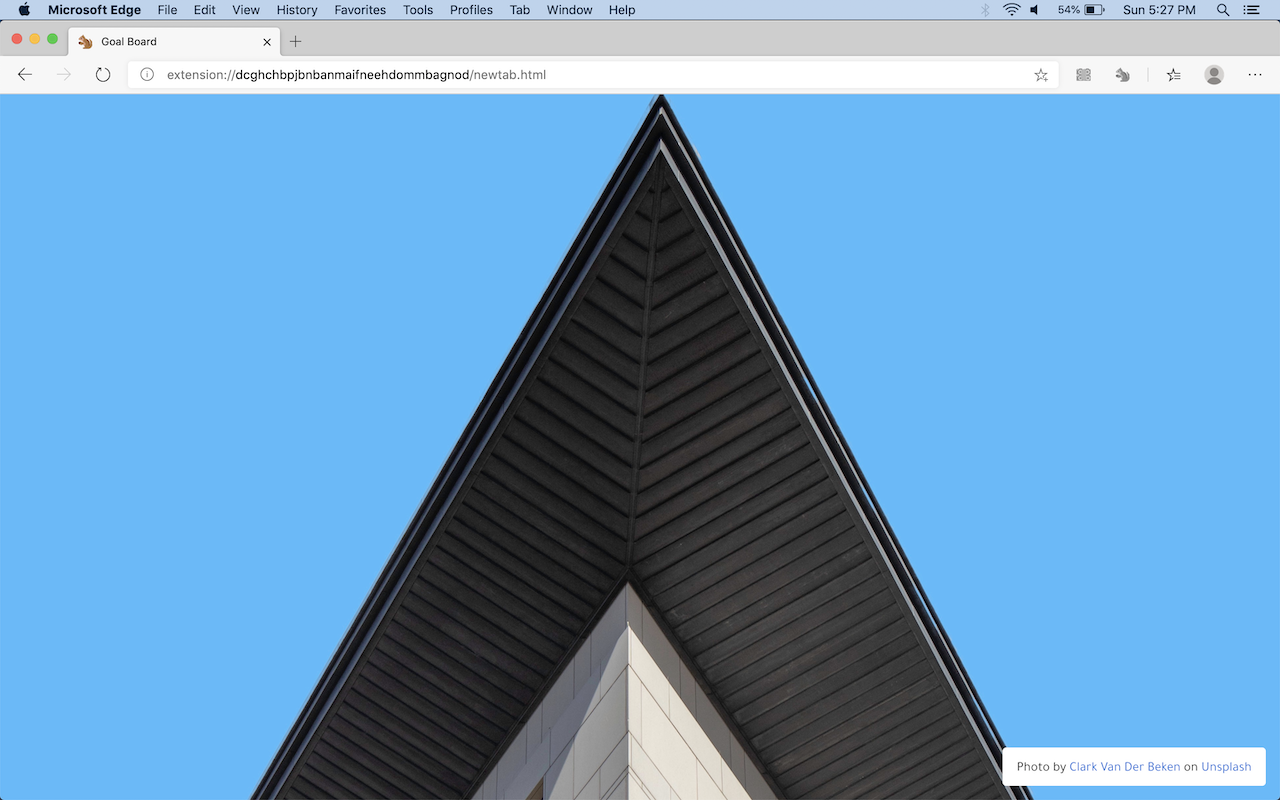1280x800 pixels.
Task: Open the Tab menu in menu bar
Action: [520, 10]
